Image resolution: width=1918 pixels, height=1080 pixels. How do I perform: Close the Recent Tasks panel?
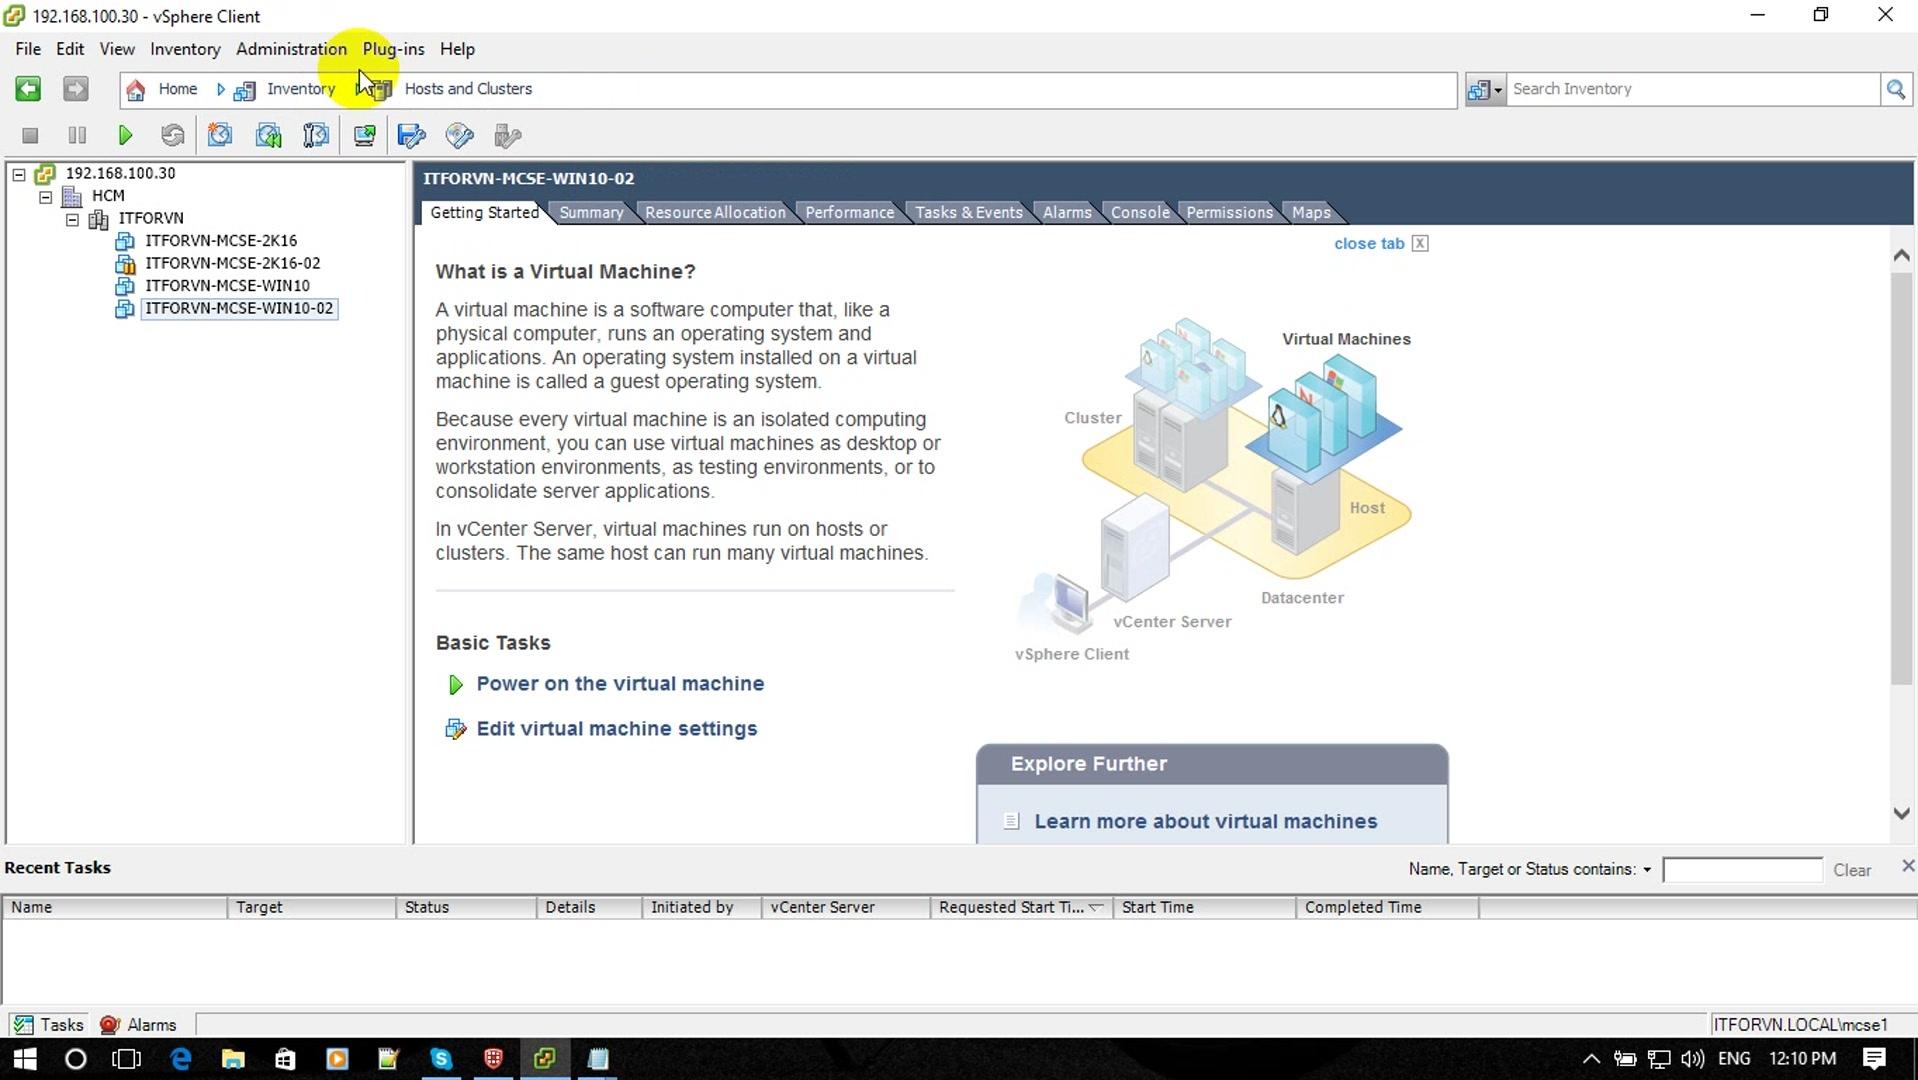[1907, 866]
